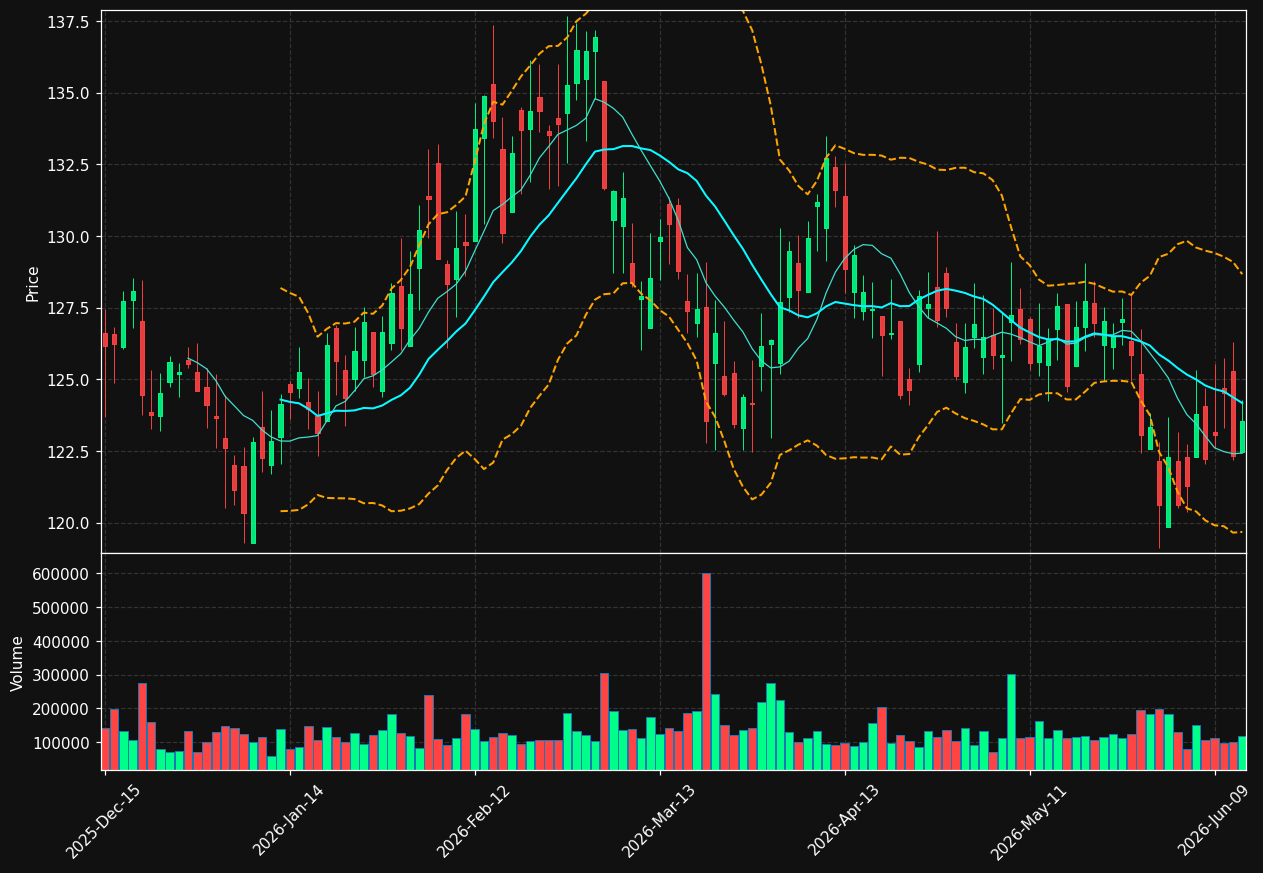Viewport: 1263px width, 873px height.
Task: Click the 125.0 price axis tick
Action: tap(67, 380)
